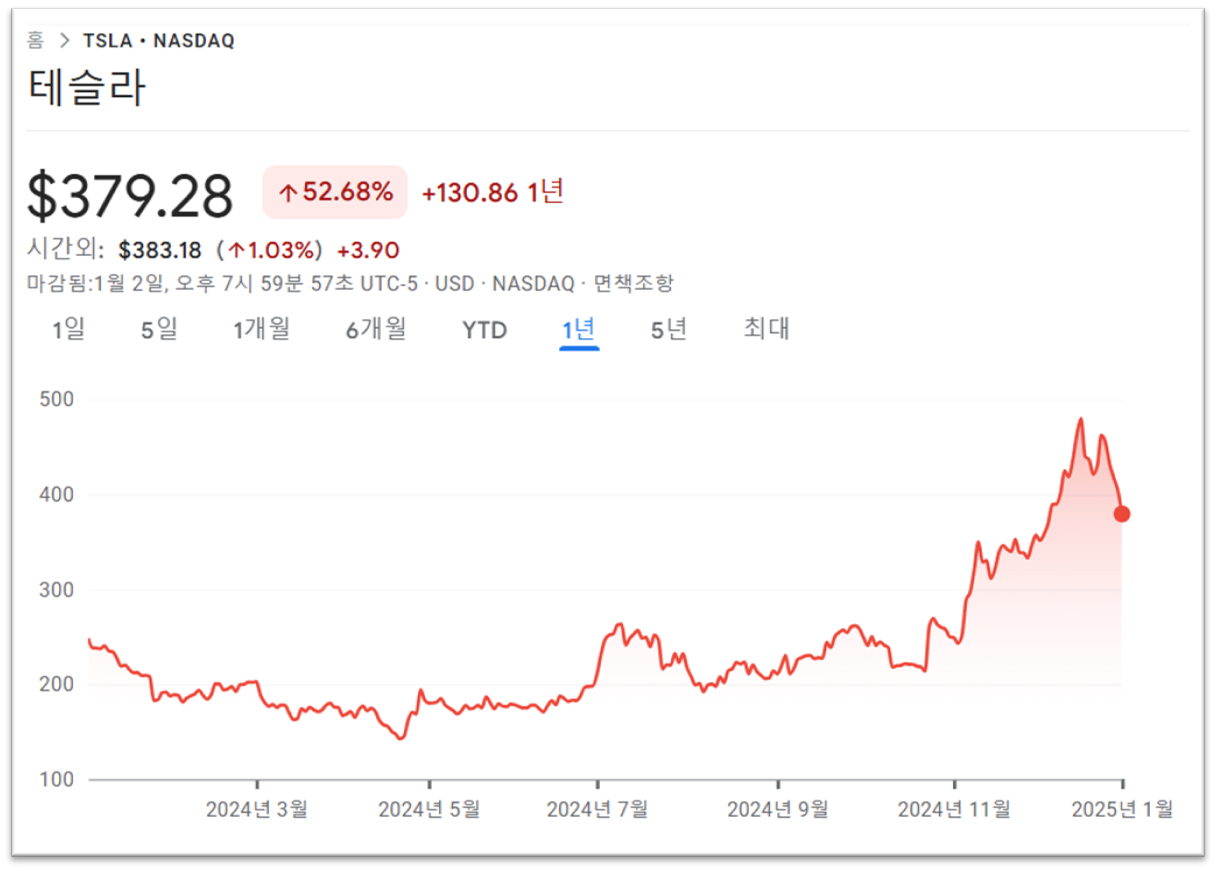Image resolution: width=1216 pixels, height=871 pixels.
Task: Click the 52.68% change badge
Action: click(x=335, y=192)
